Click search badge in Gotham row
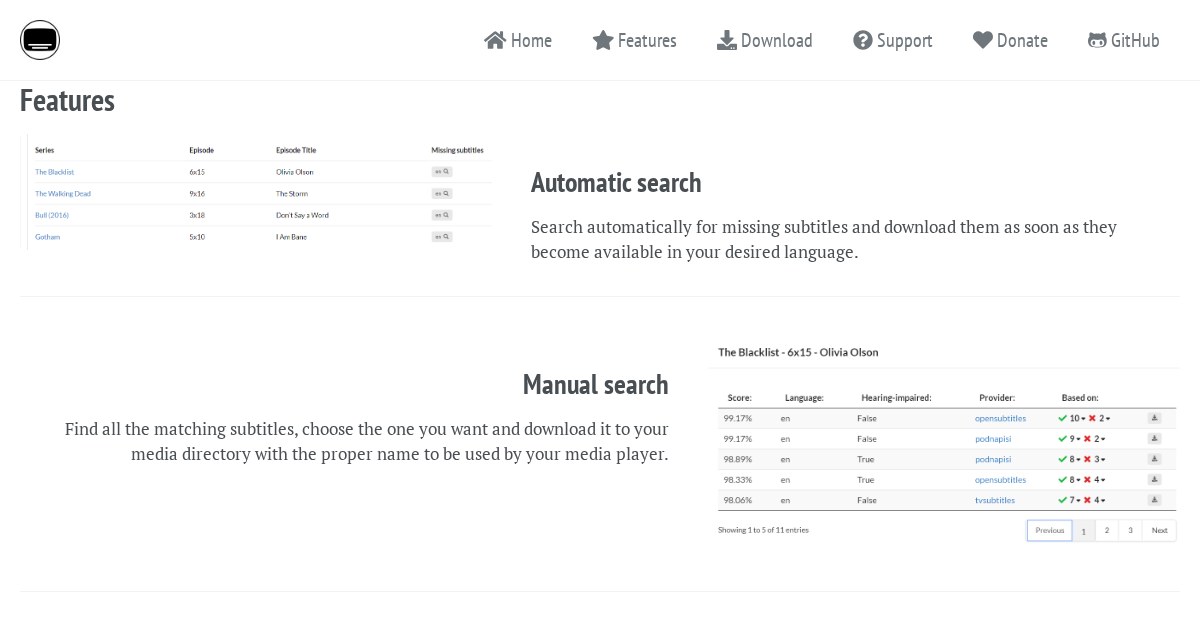 (442, 237)
